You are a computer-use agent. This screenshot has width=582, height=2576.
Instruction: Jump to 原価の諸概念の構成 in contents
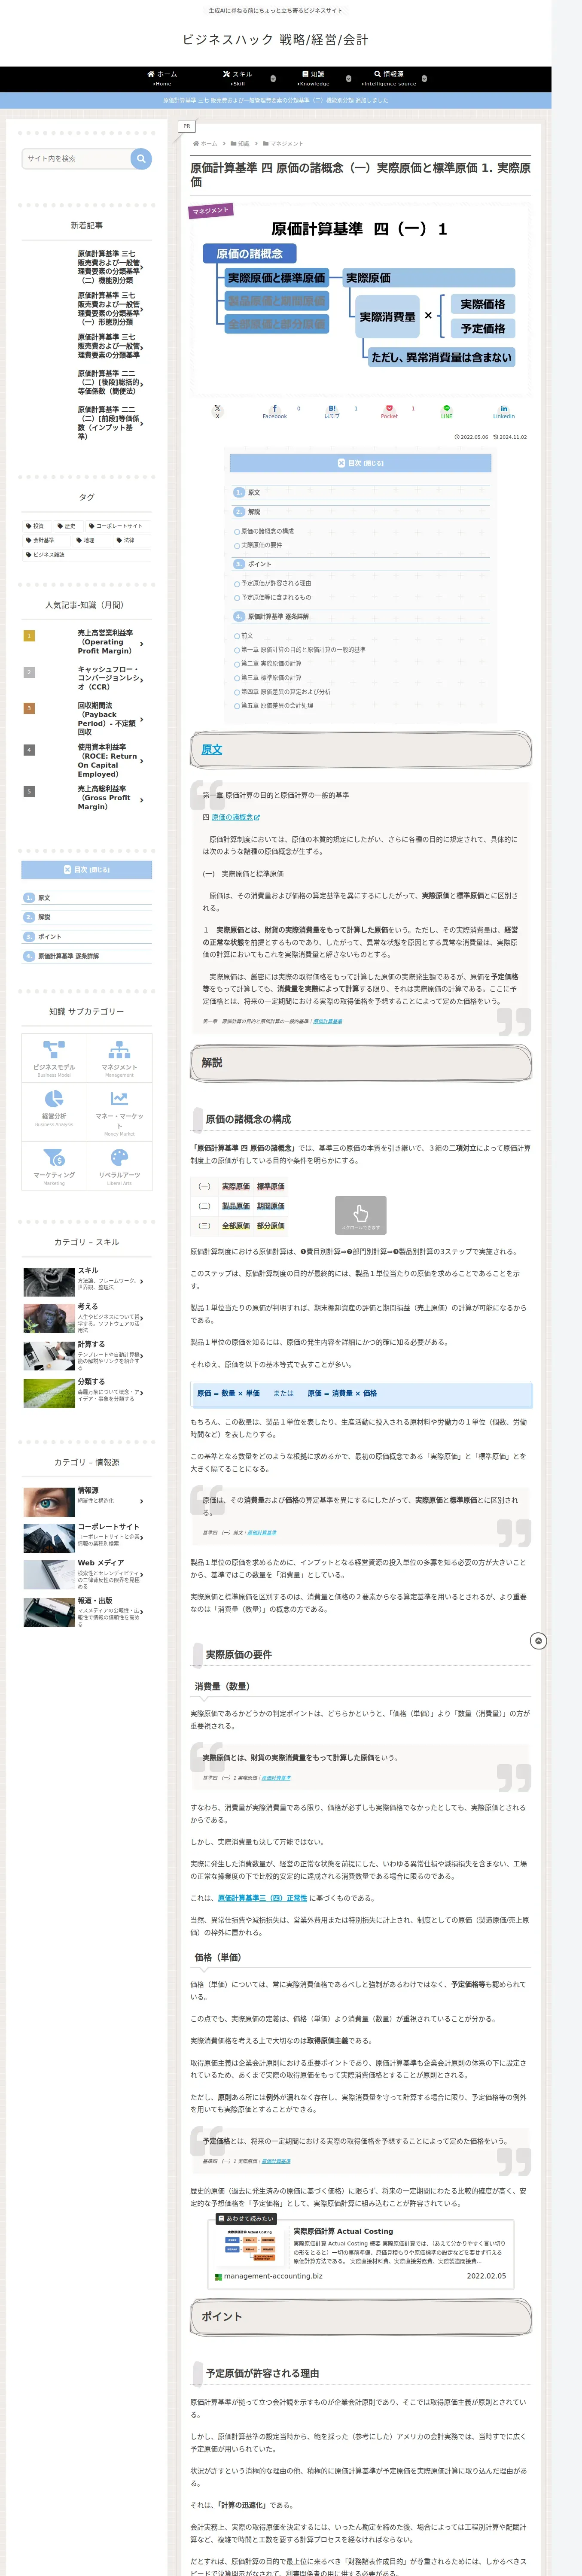(x=267, y=531)
